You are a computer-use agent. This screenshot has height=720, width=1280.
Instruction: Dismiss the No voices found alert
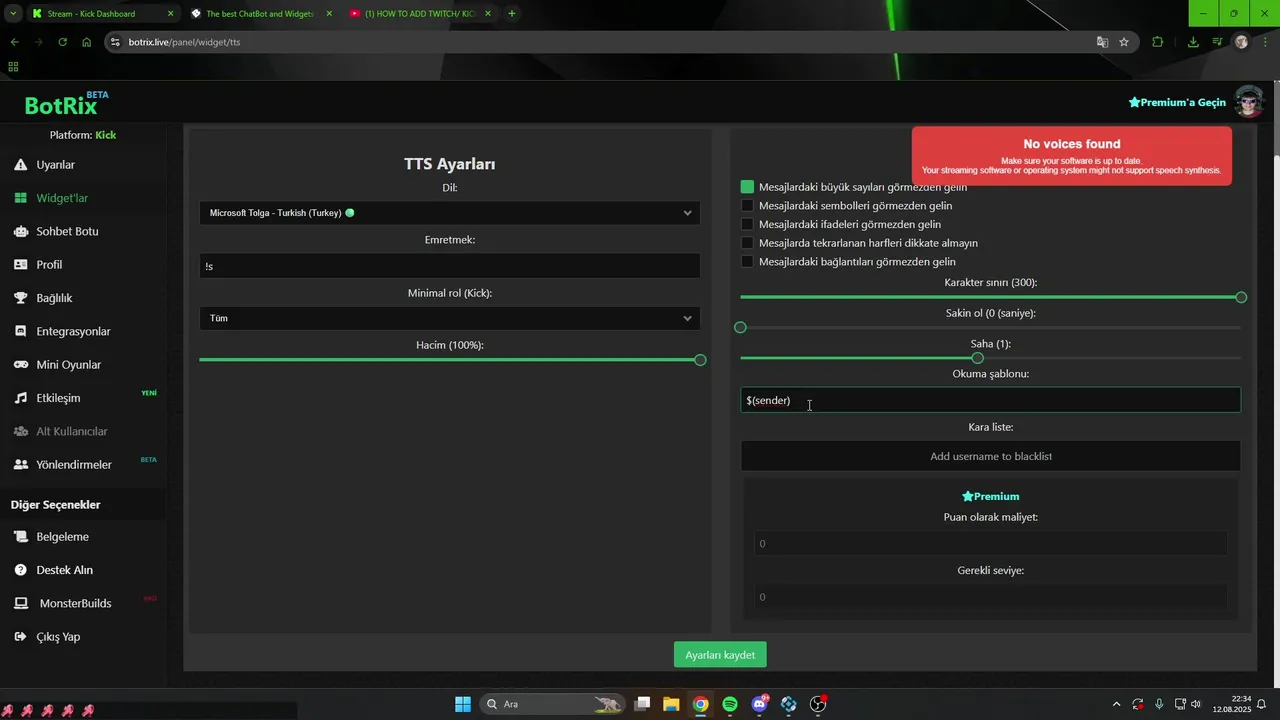tap(1071, 156)
